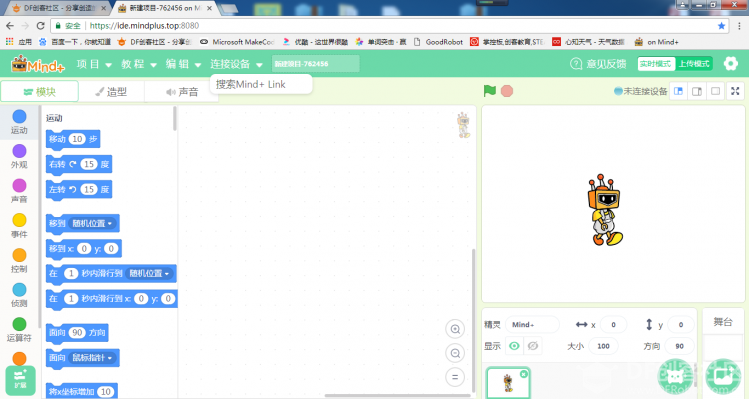Open the 项目 project menu
The image size is (749, 399).
coord(94,64)
